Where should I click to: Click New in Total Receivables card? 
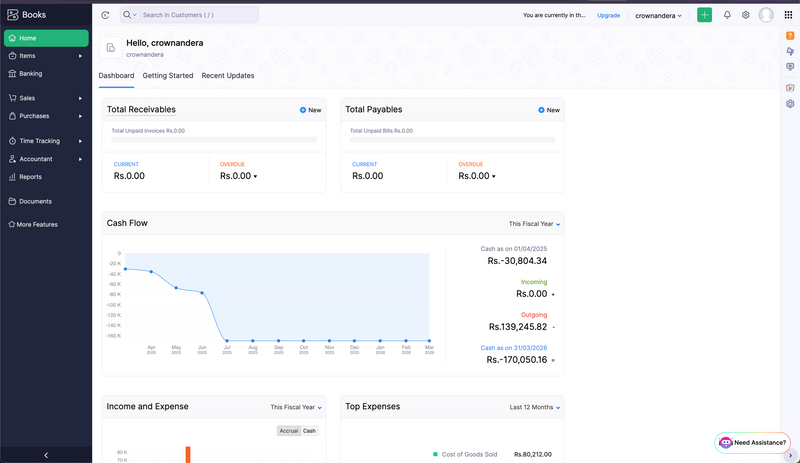(x=310, y=110)
